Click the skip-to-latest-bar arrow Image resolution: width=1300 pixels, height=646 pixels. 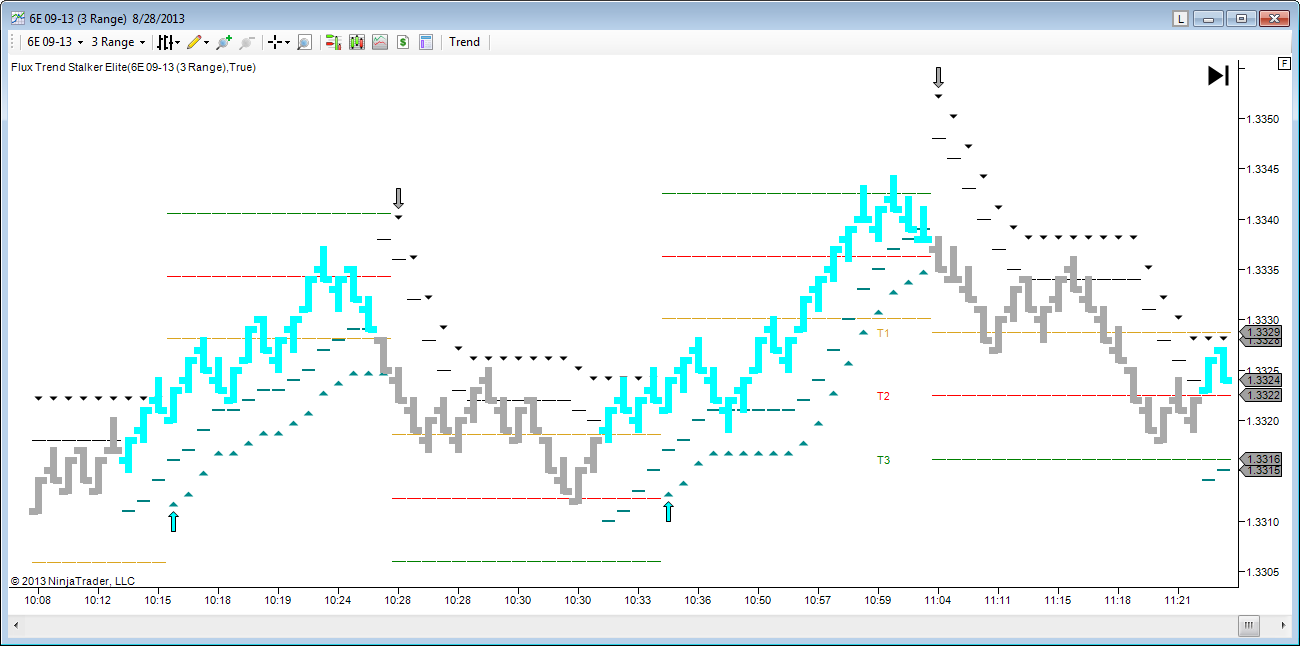1218,75
